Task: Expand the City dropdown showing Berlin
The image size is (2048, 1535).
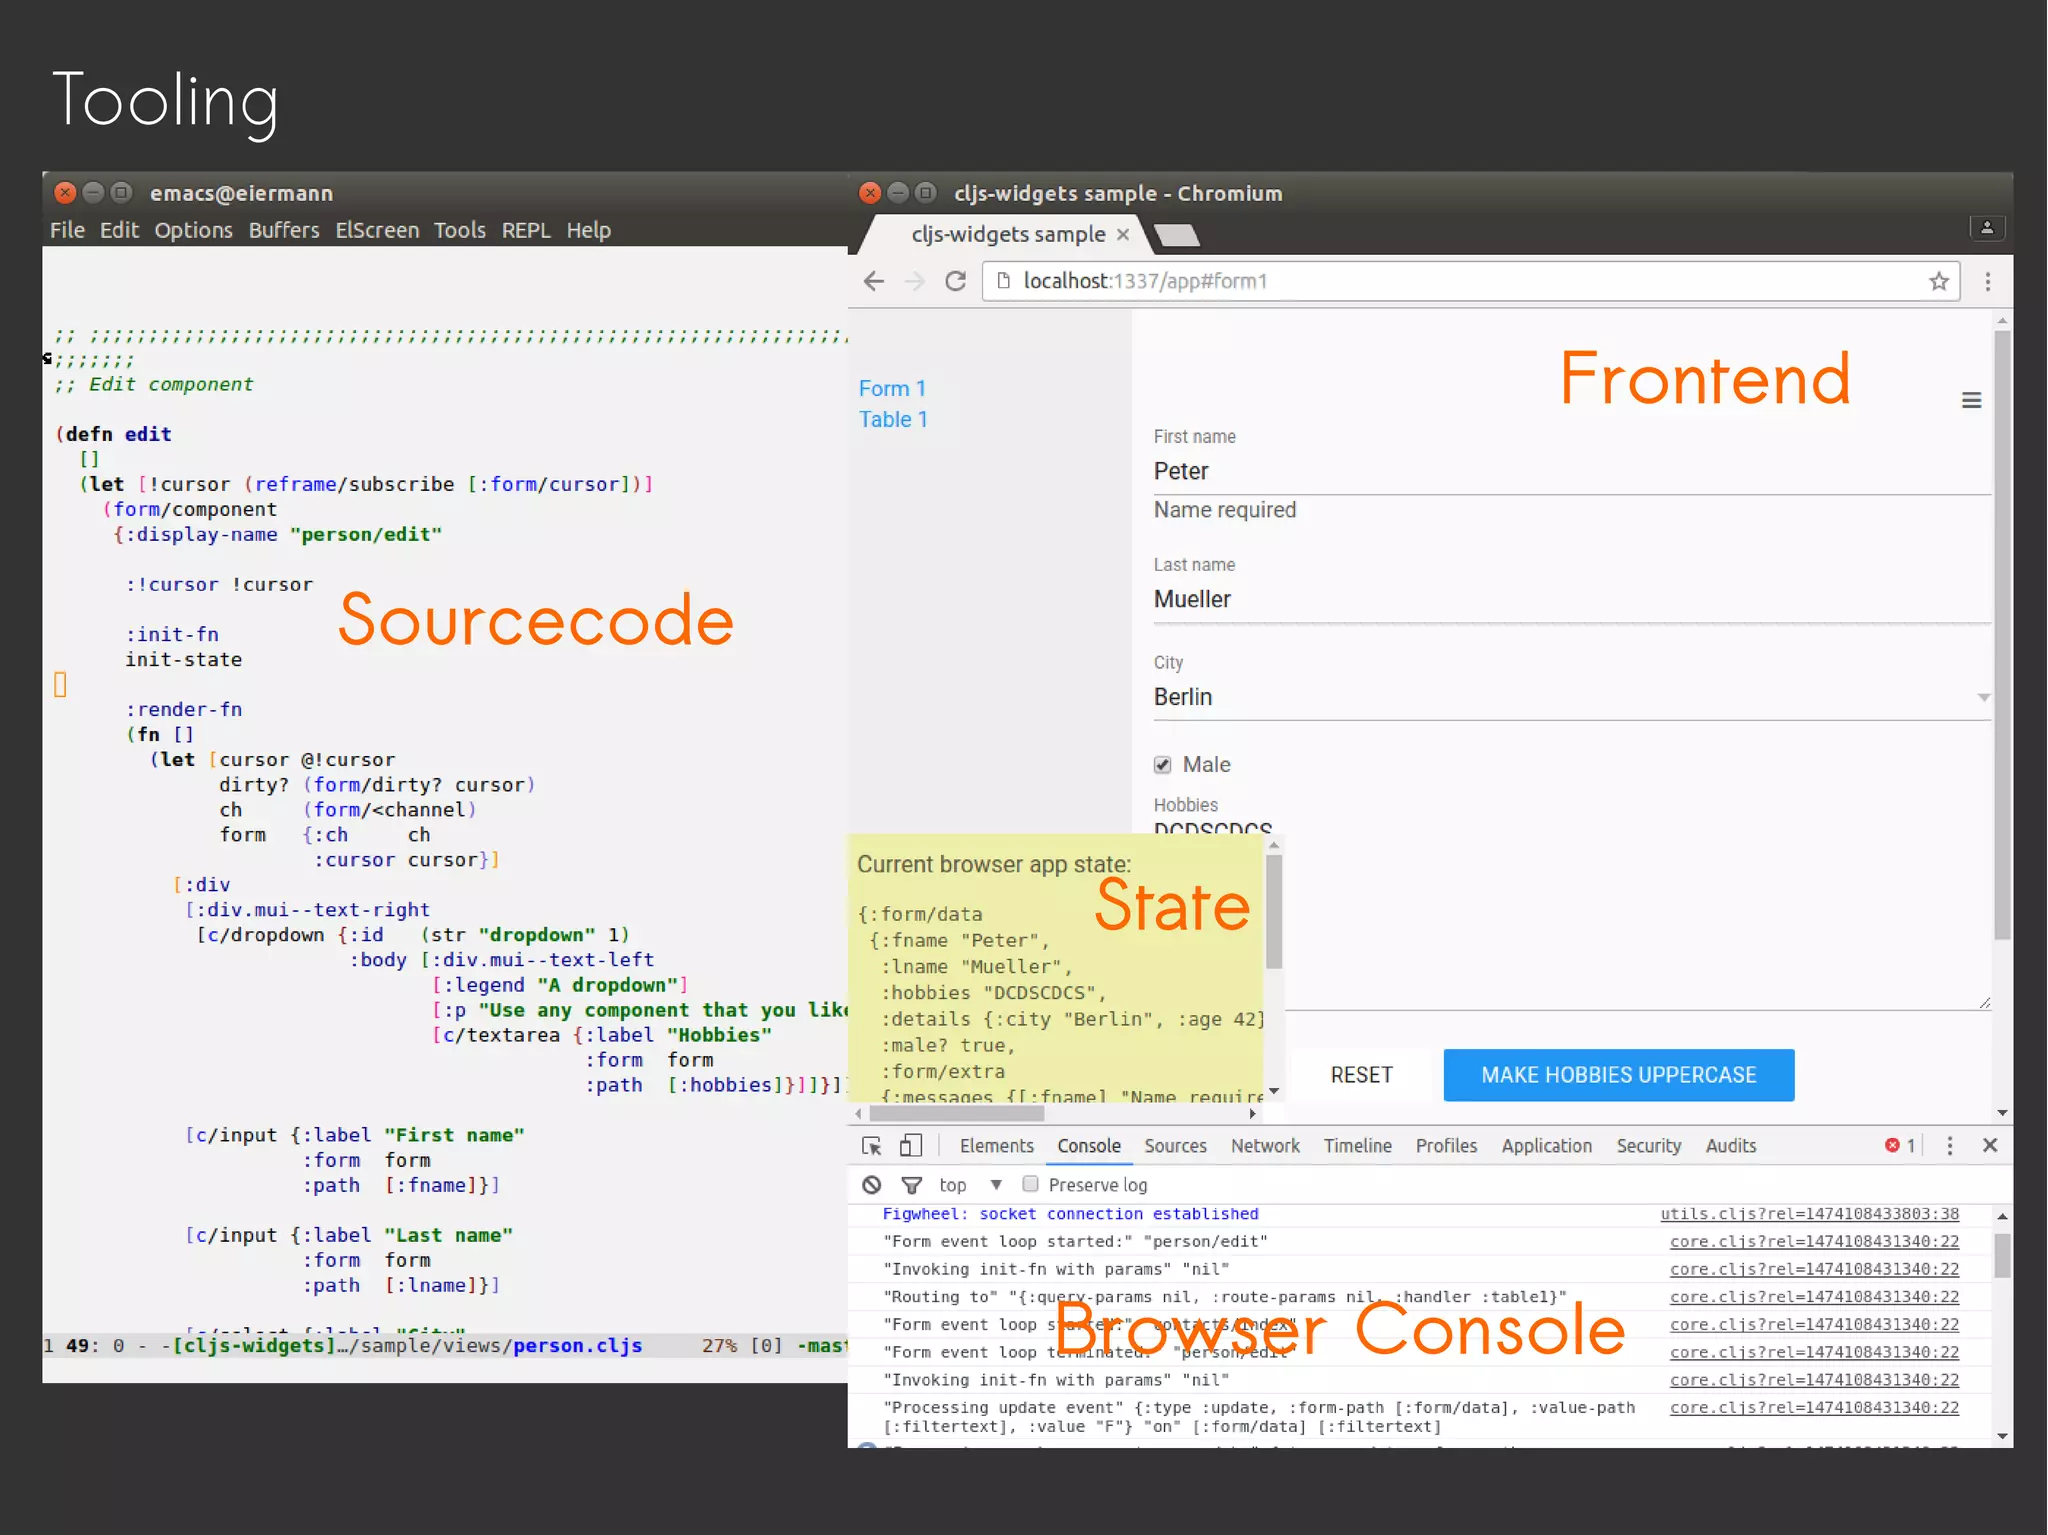Action: 1572,697
